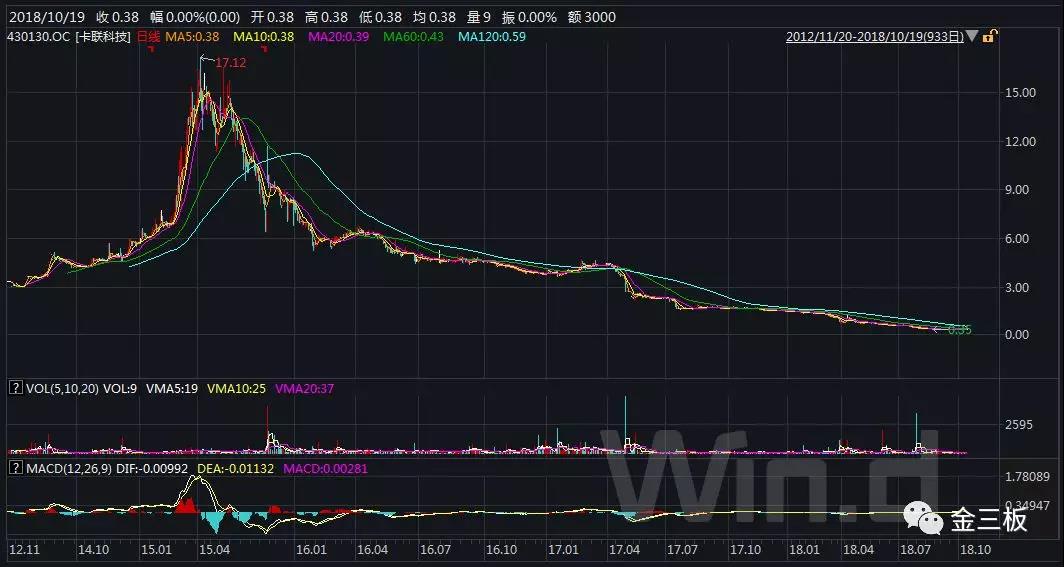Select the MA60 moving average label
This screenshot has height=567, width=1064.
(413, 37)
